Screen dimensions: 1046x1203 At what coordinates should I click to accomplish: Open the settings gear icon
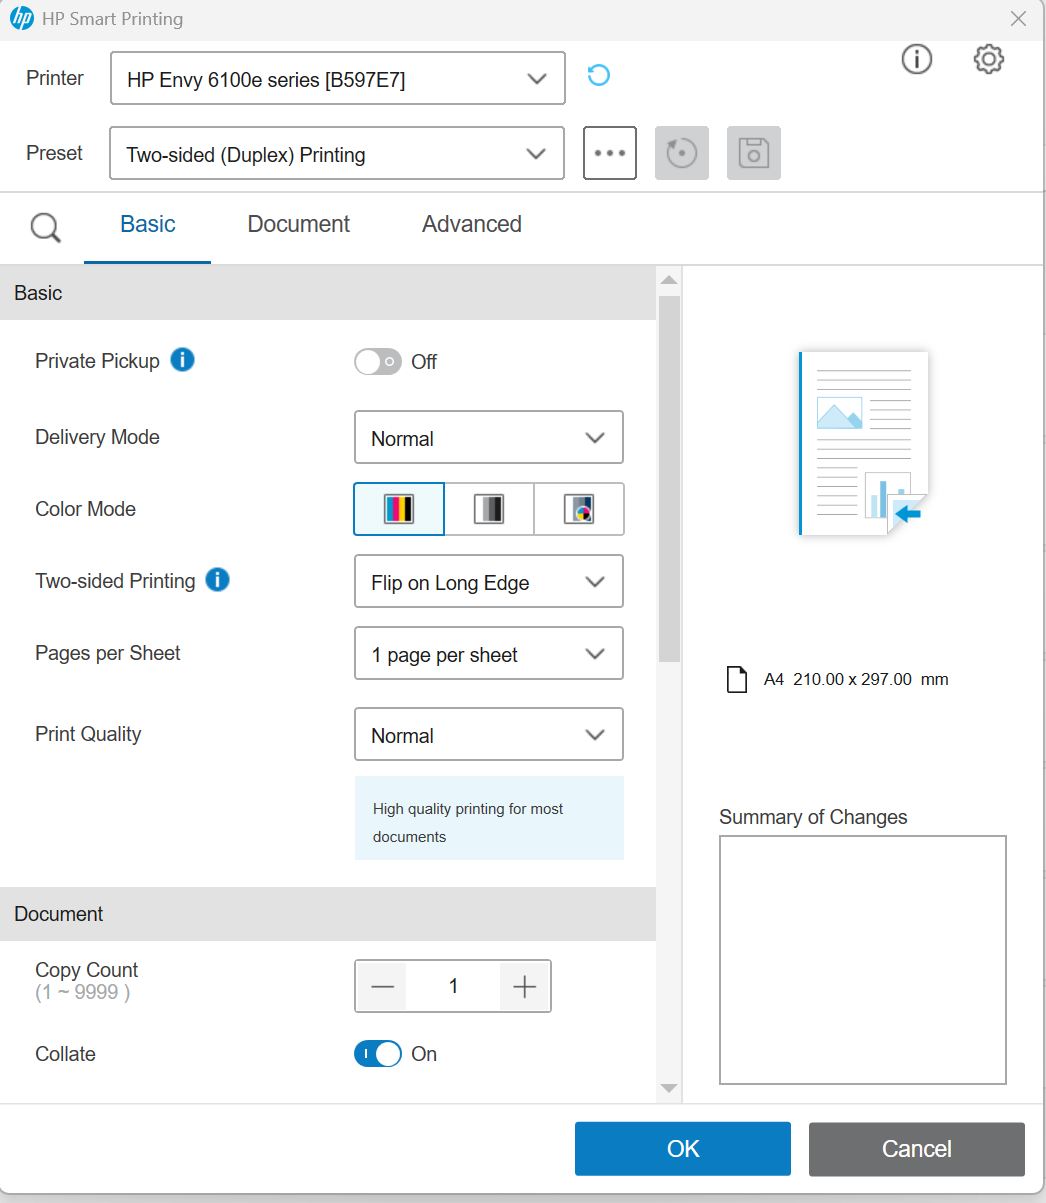point(988,60)
